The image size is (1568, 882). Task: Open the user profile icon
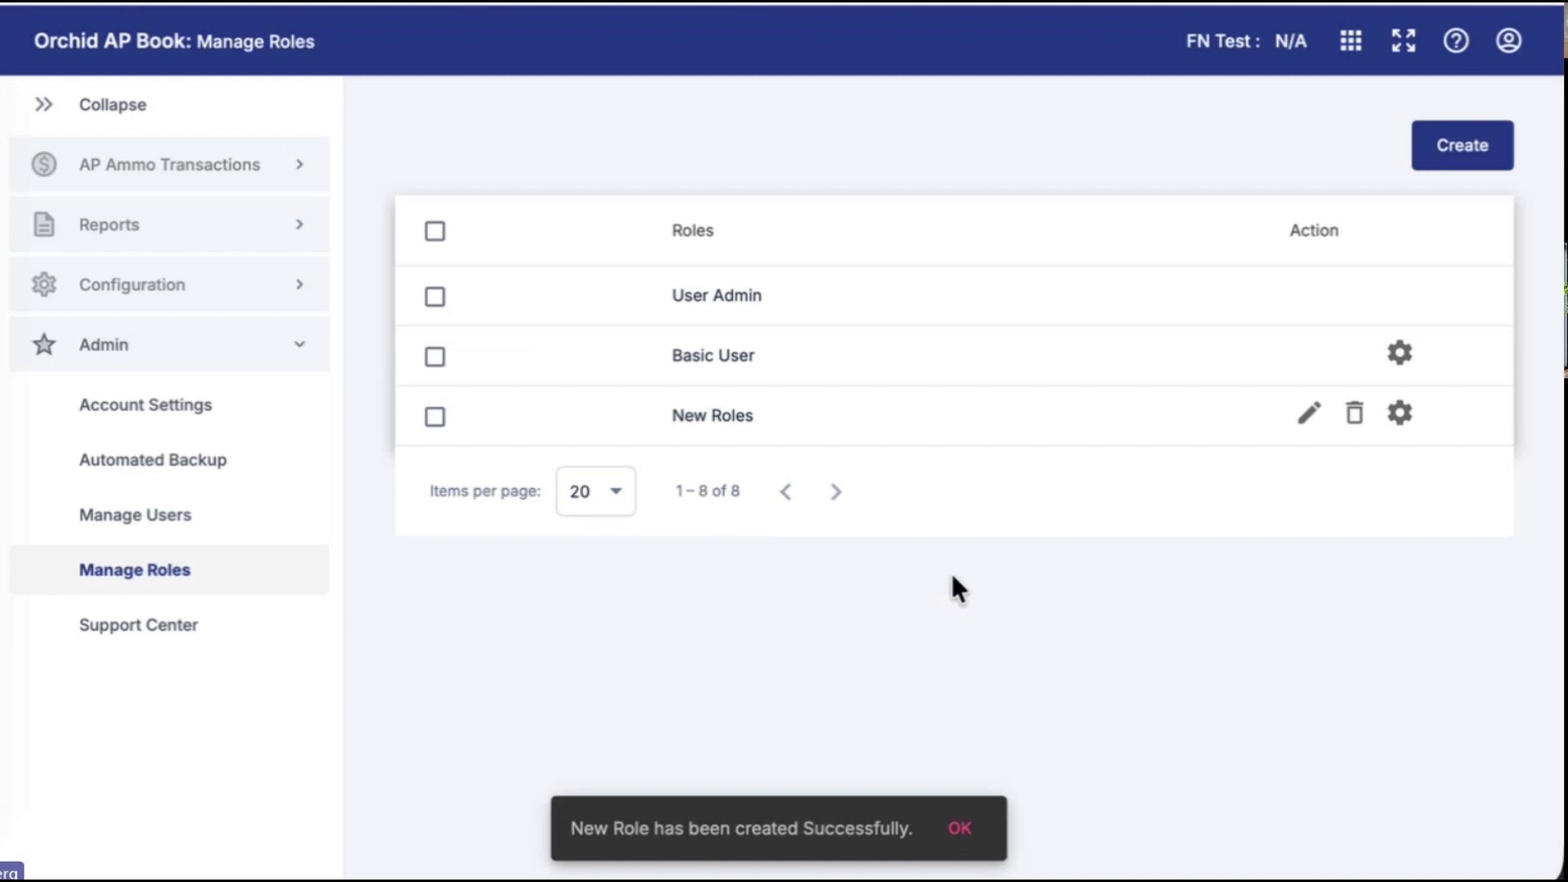coord(1508,41)
